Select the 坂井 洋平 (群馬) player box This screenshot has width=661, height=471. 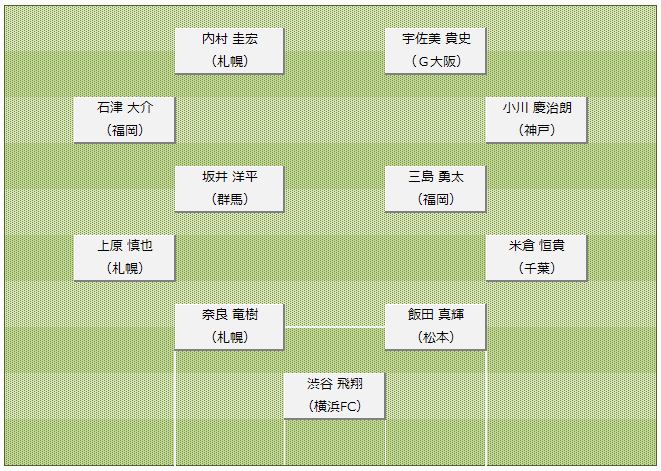click(x=229, y=188)
